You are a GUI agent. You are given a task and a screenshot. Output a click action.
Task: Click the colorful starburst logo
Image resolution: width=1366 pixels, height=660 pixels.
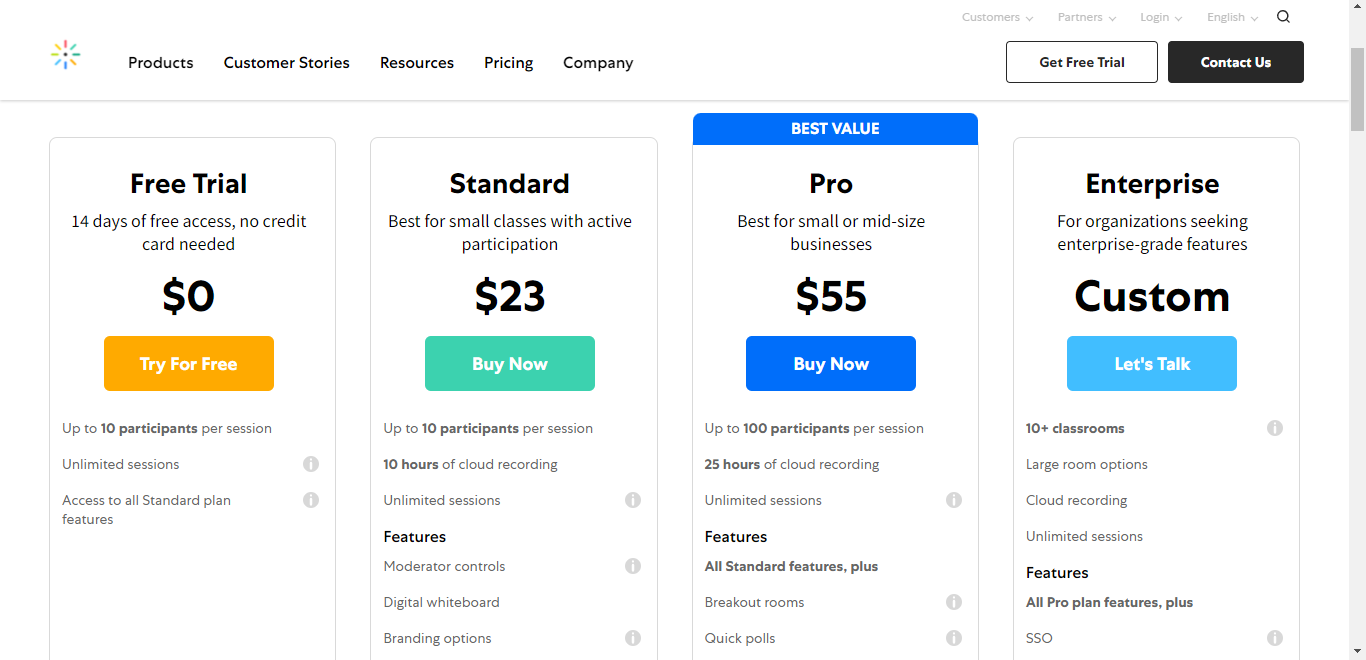[66, 55]
